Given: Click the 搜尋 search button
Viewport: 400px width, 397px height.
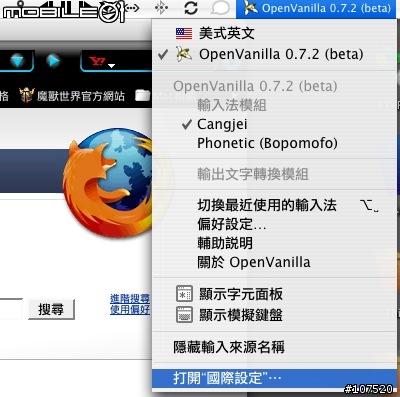Looking at the screenshot, I should (x=51, y=310).
